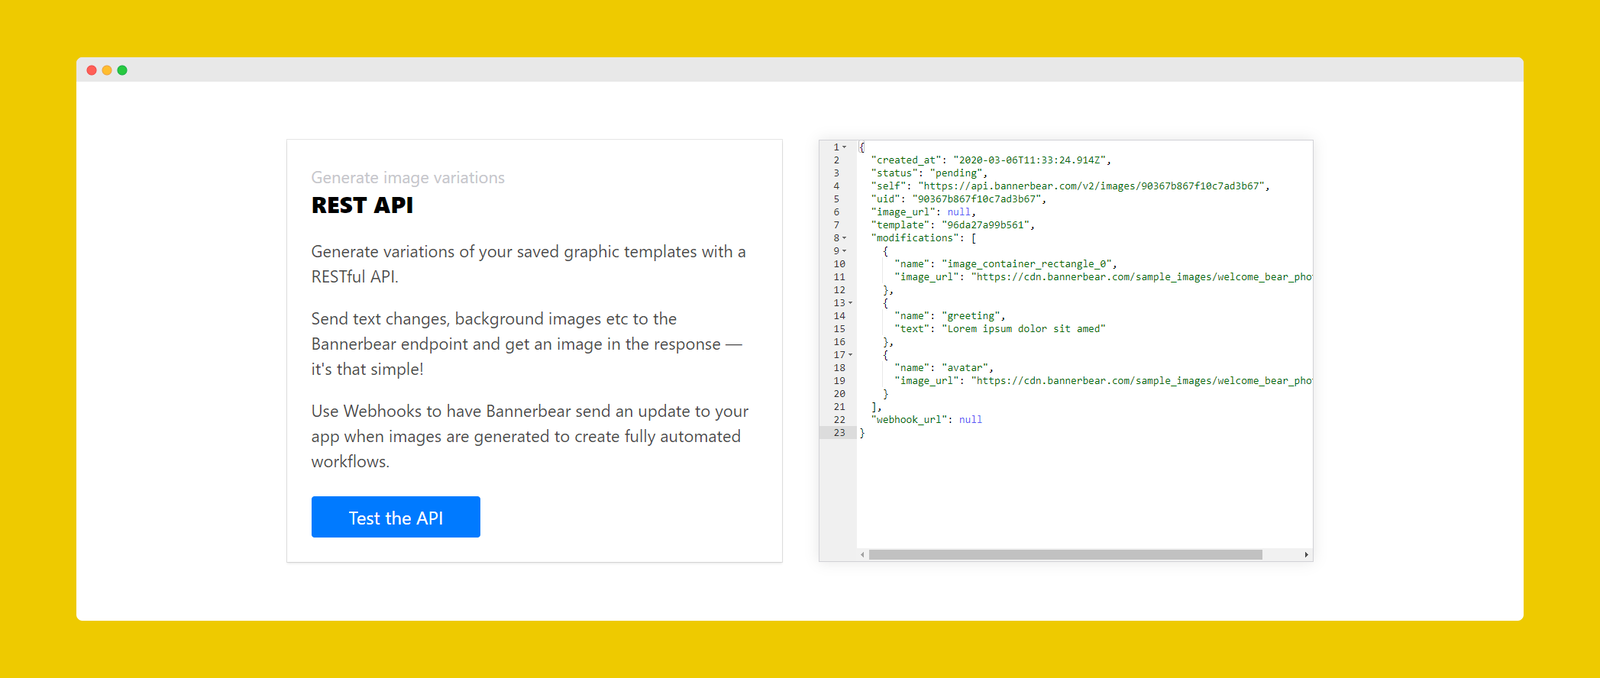This screenshot has width=1600, height=678.
Task: Click the paragraph mentioning Webhooks
Action: click(530, 436)
